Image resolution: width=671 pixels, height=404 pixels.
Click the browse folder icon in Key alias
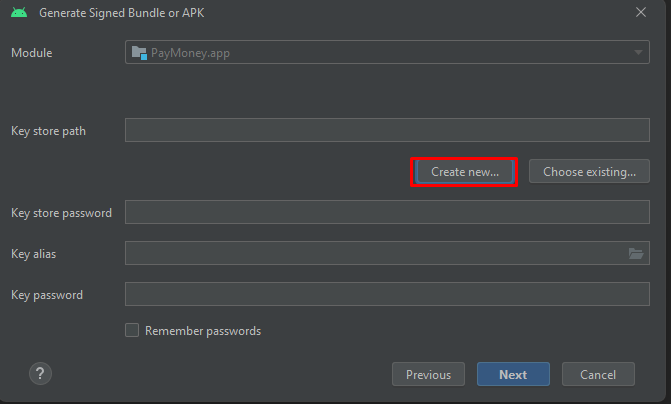coord(636,254)
